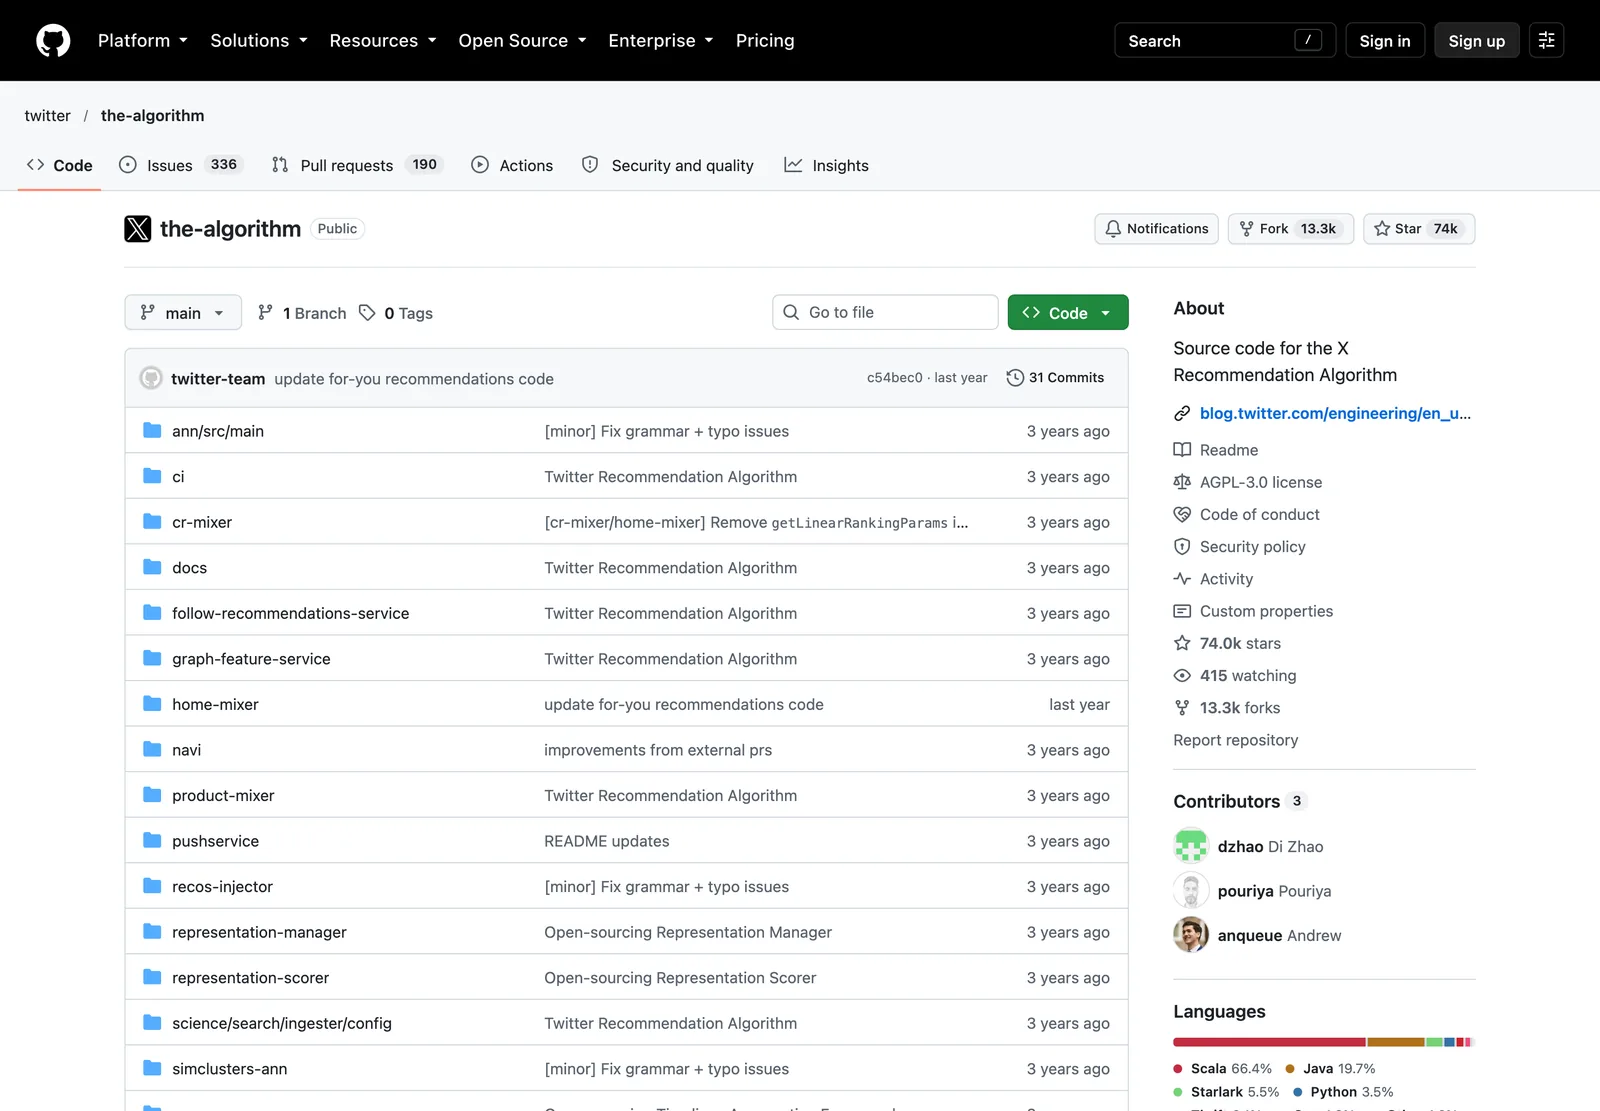
Task: Open the Notifications bell button
Action: pos(1156,229)
